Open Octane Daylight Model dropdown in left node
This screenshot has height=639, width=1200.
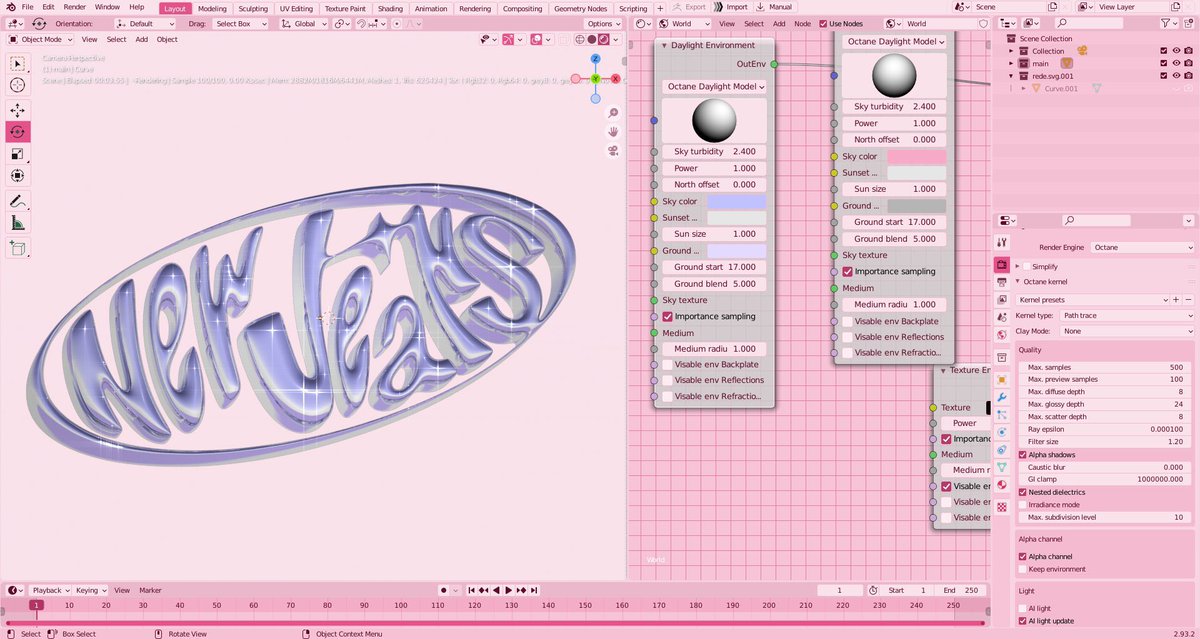[x=714, y=87]
